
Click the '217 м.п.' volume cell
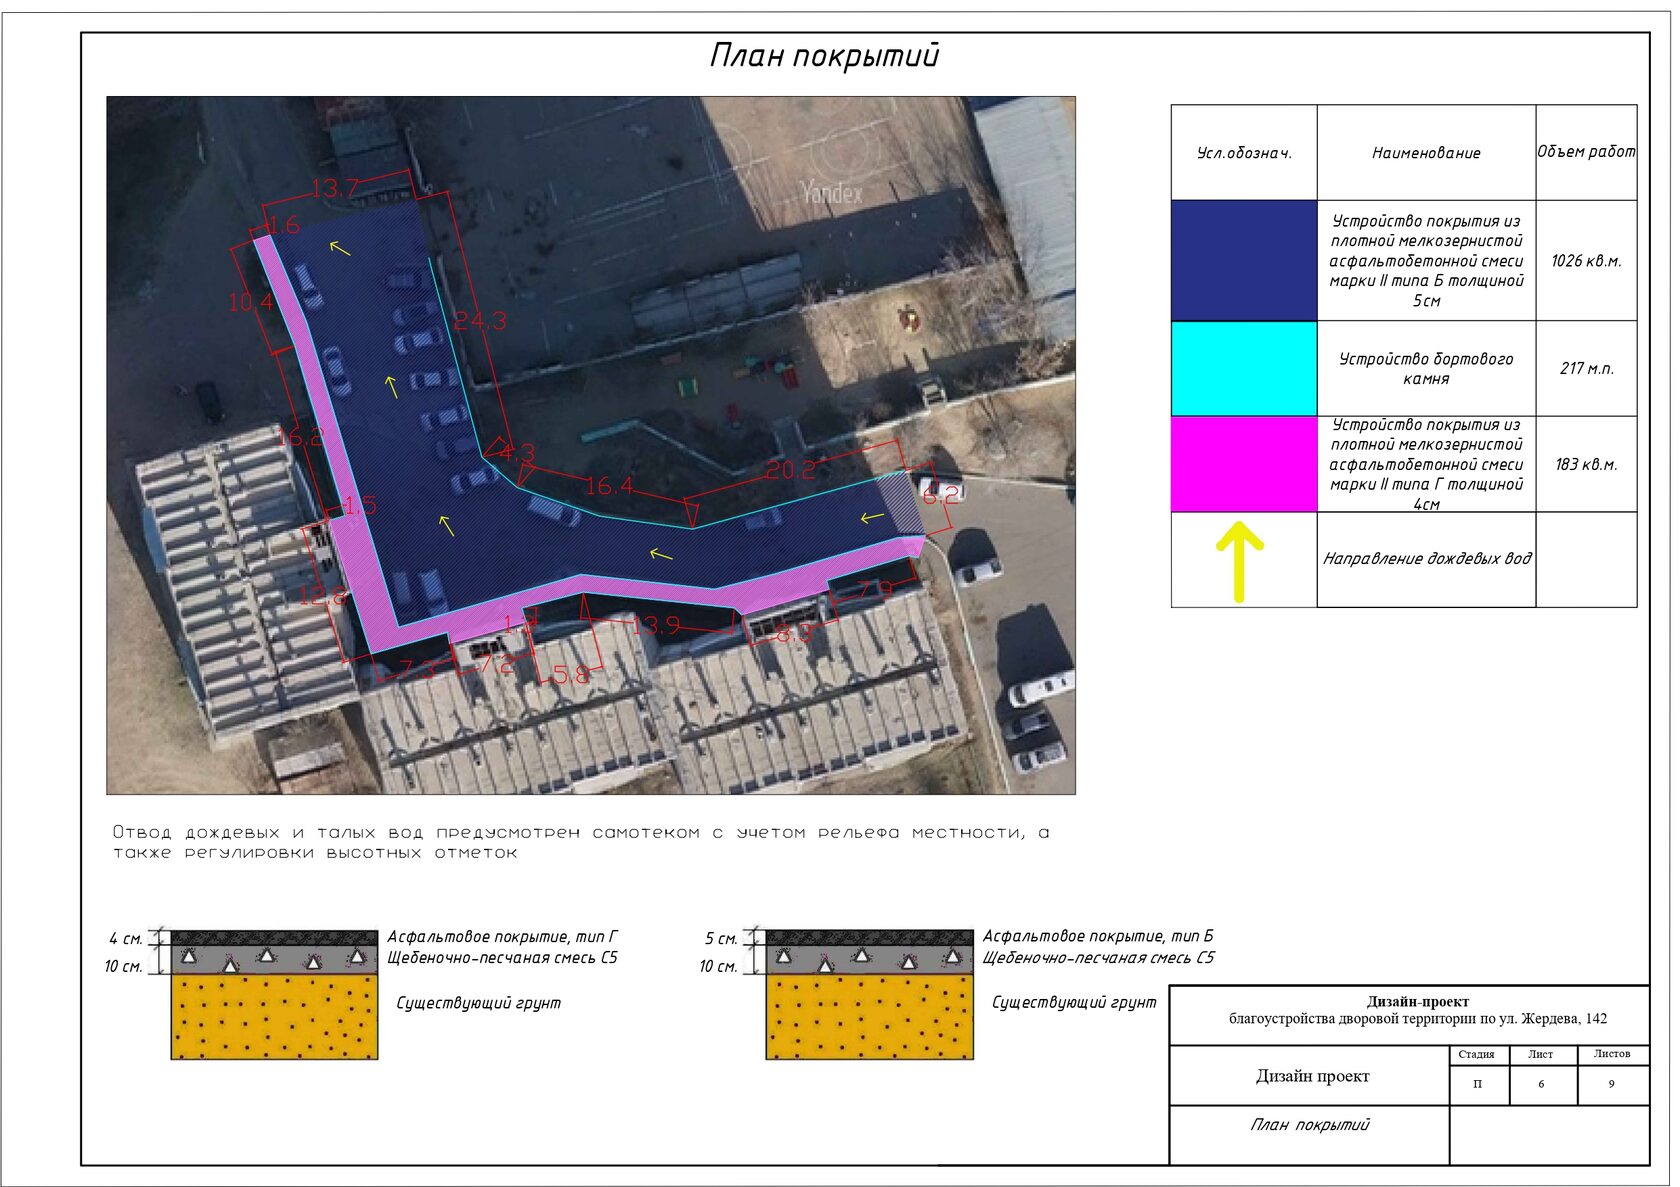pos(1586,368)
